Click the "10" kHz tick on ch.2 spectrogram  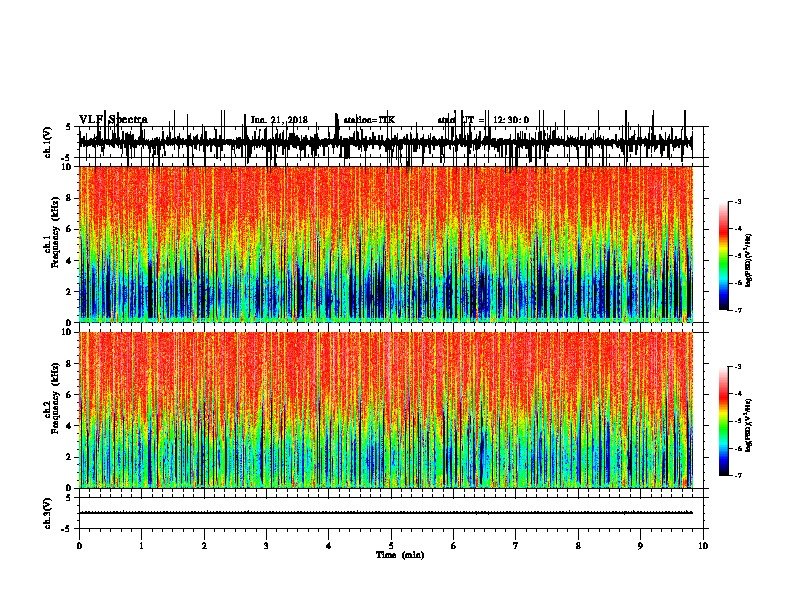68,332
